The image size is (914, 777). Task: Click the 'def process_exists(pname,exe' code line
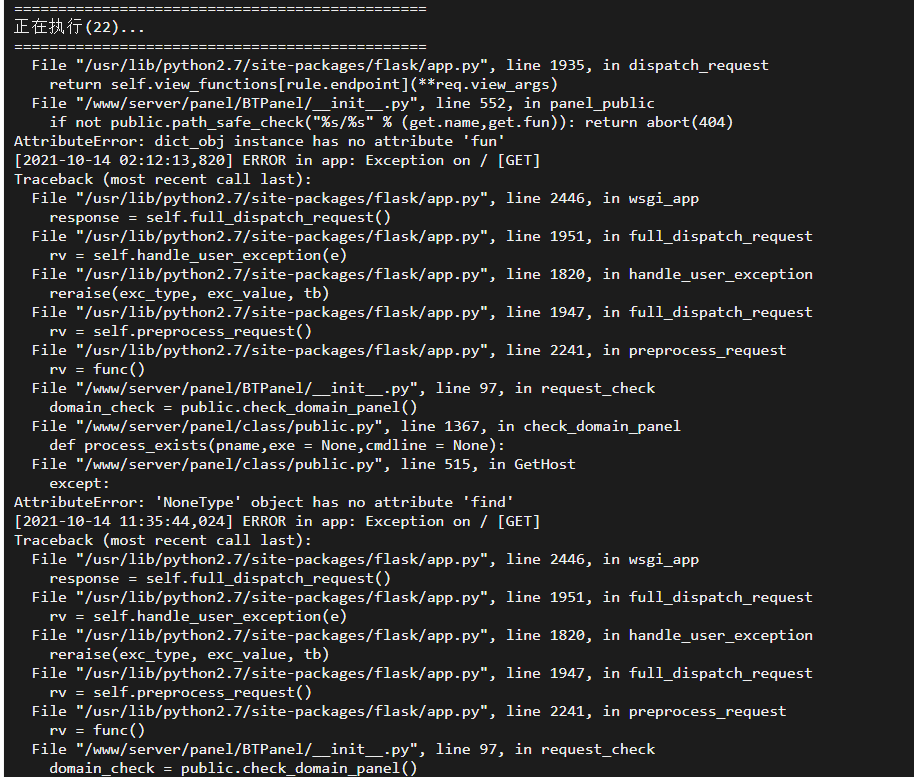click(277, 445)
